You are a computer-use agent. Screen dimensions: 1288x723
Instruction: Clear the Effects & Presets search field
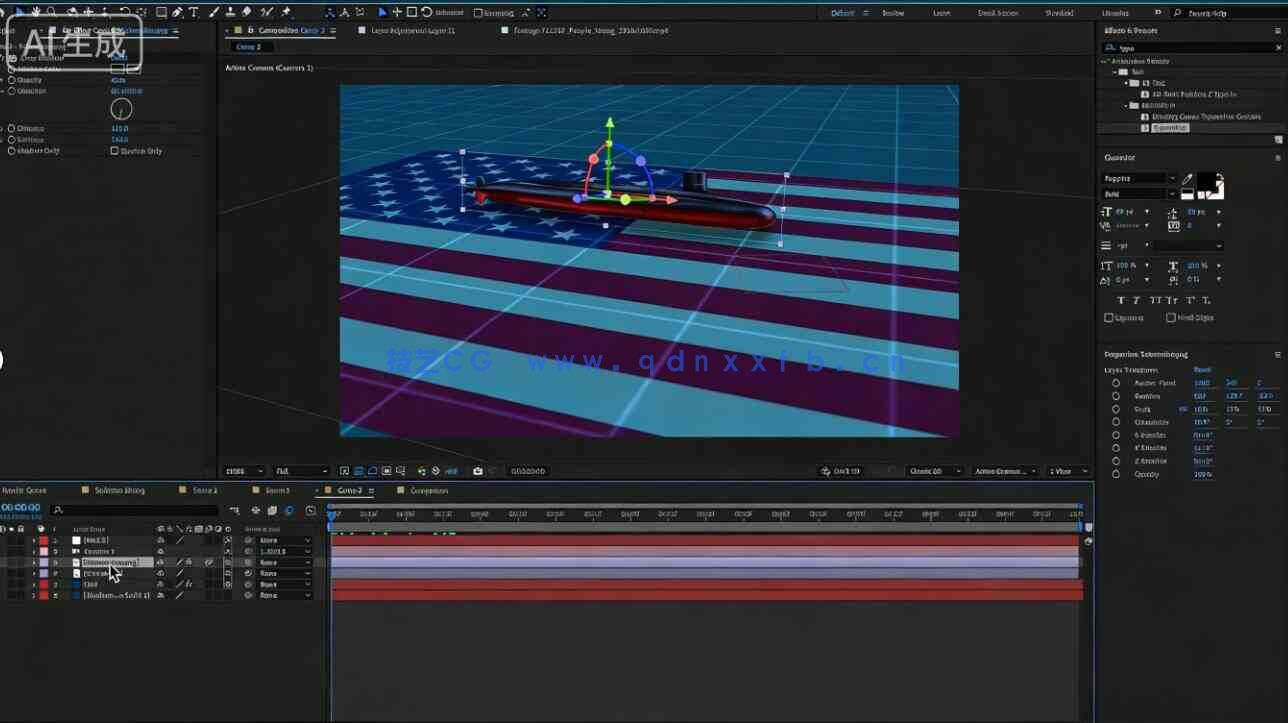[x=1277, y=47]
